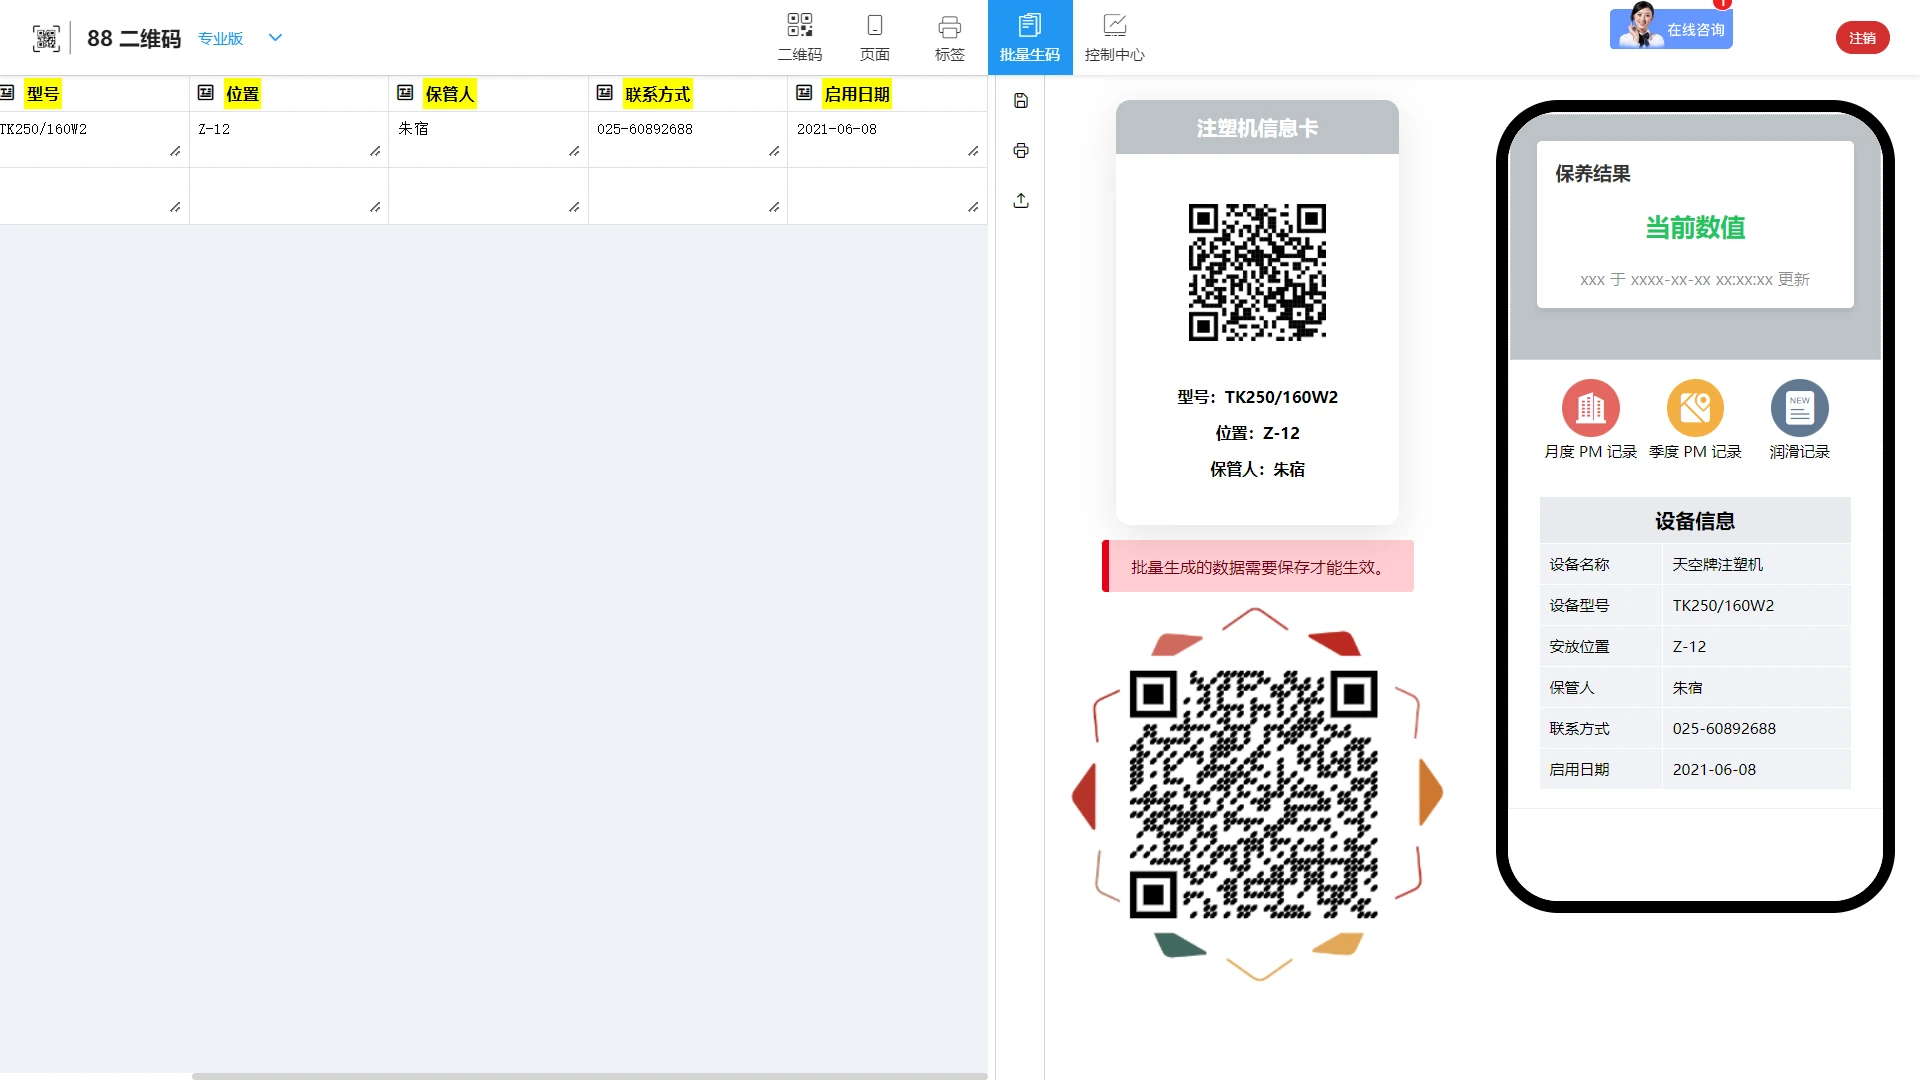Click the horizontal table scrollbar
Image resolution: width=1920 pixels, height=1080 pixels.
[589, 1076]
